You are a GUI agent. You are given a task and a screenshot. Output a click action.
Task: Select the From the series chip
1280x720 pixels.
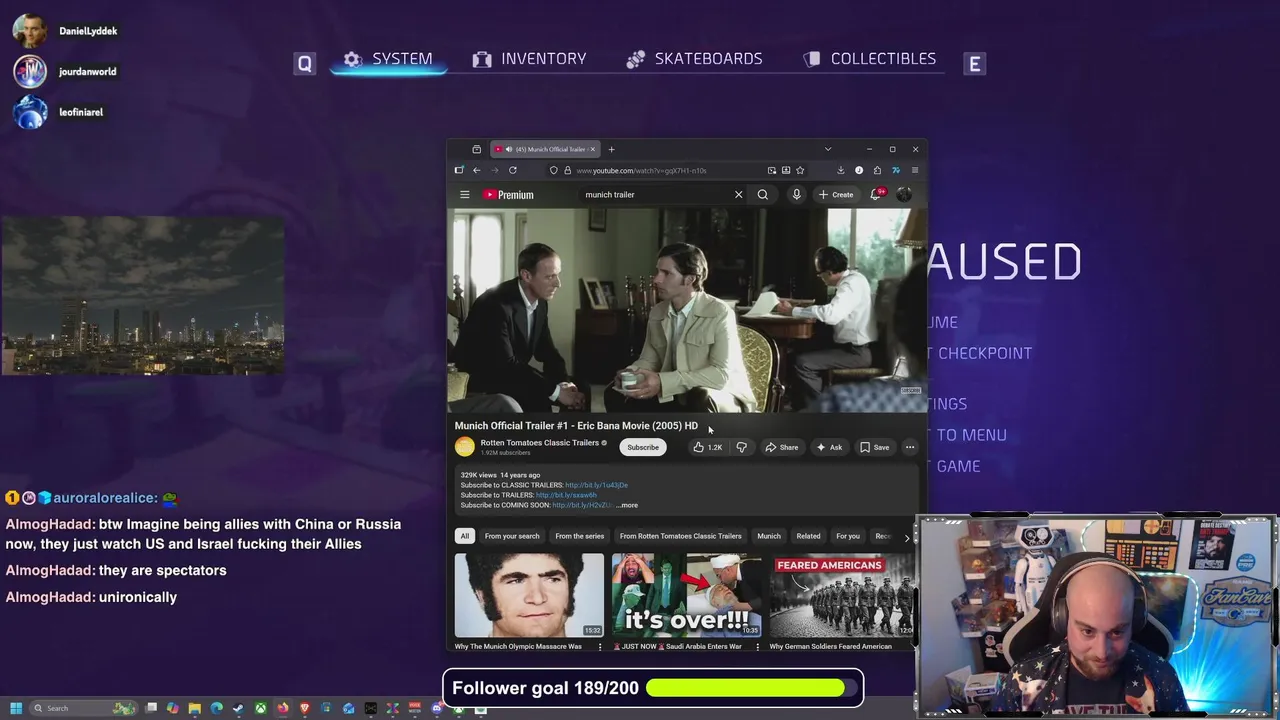[x=580, y=536]
